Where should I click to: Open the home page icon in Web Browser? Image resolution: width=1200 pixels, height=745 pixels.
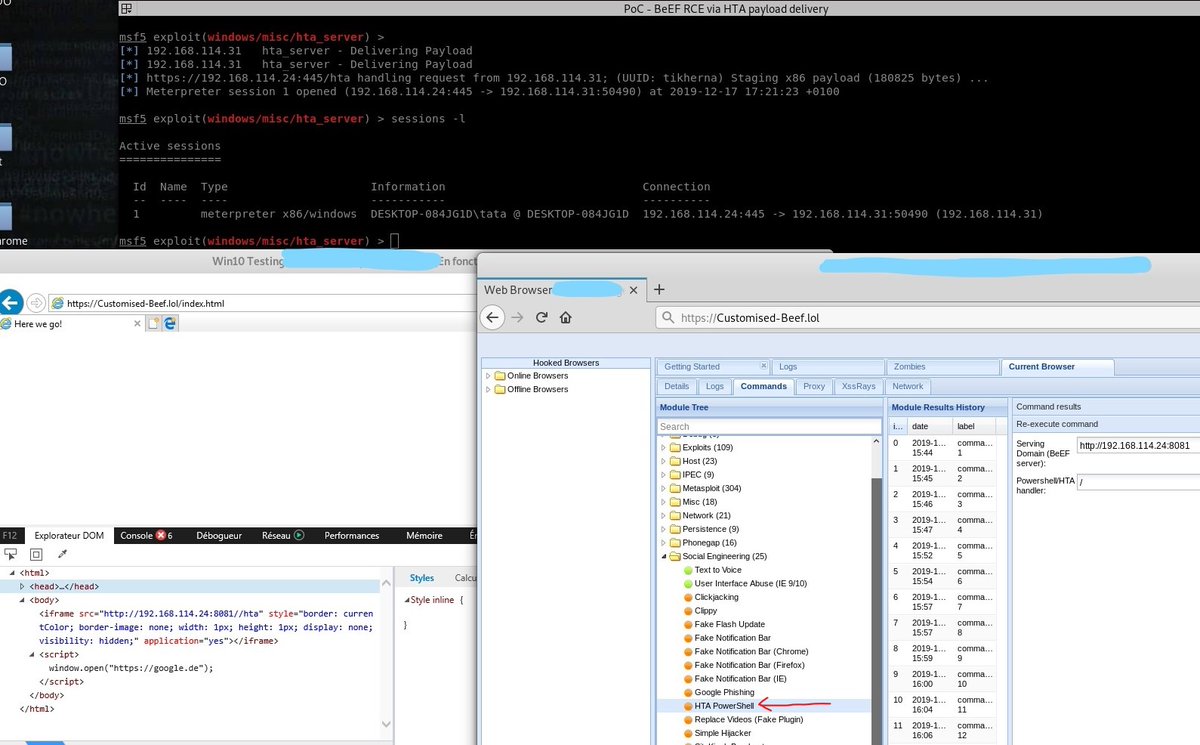point(566,318)
